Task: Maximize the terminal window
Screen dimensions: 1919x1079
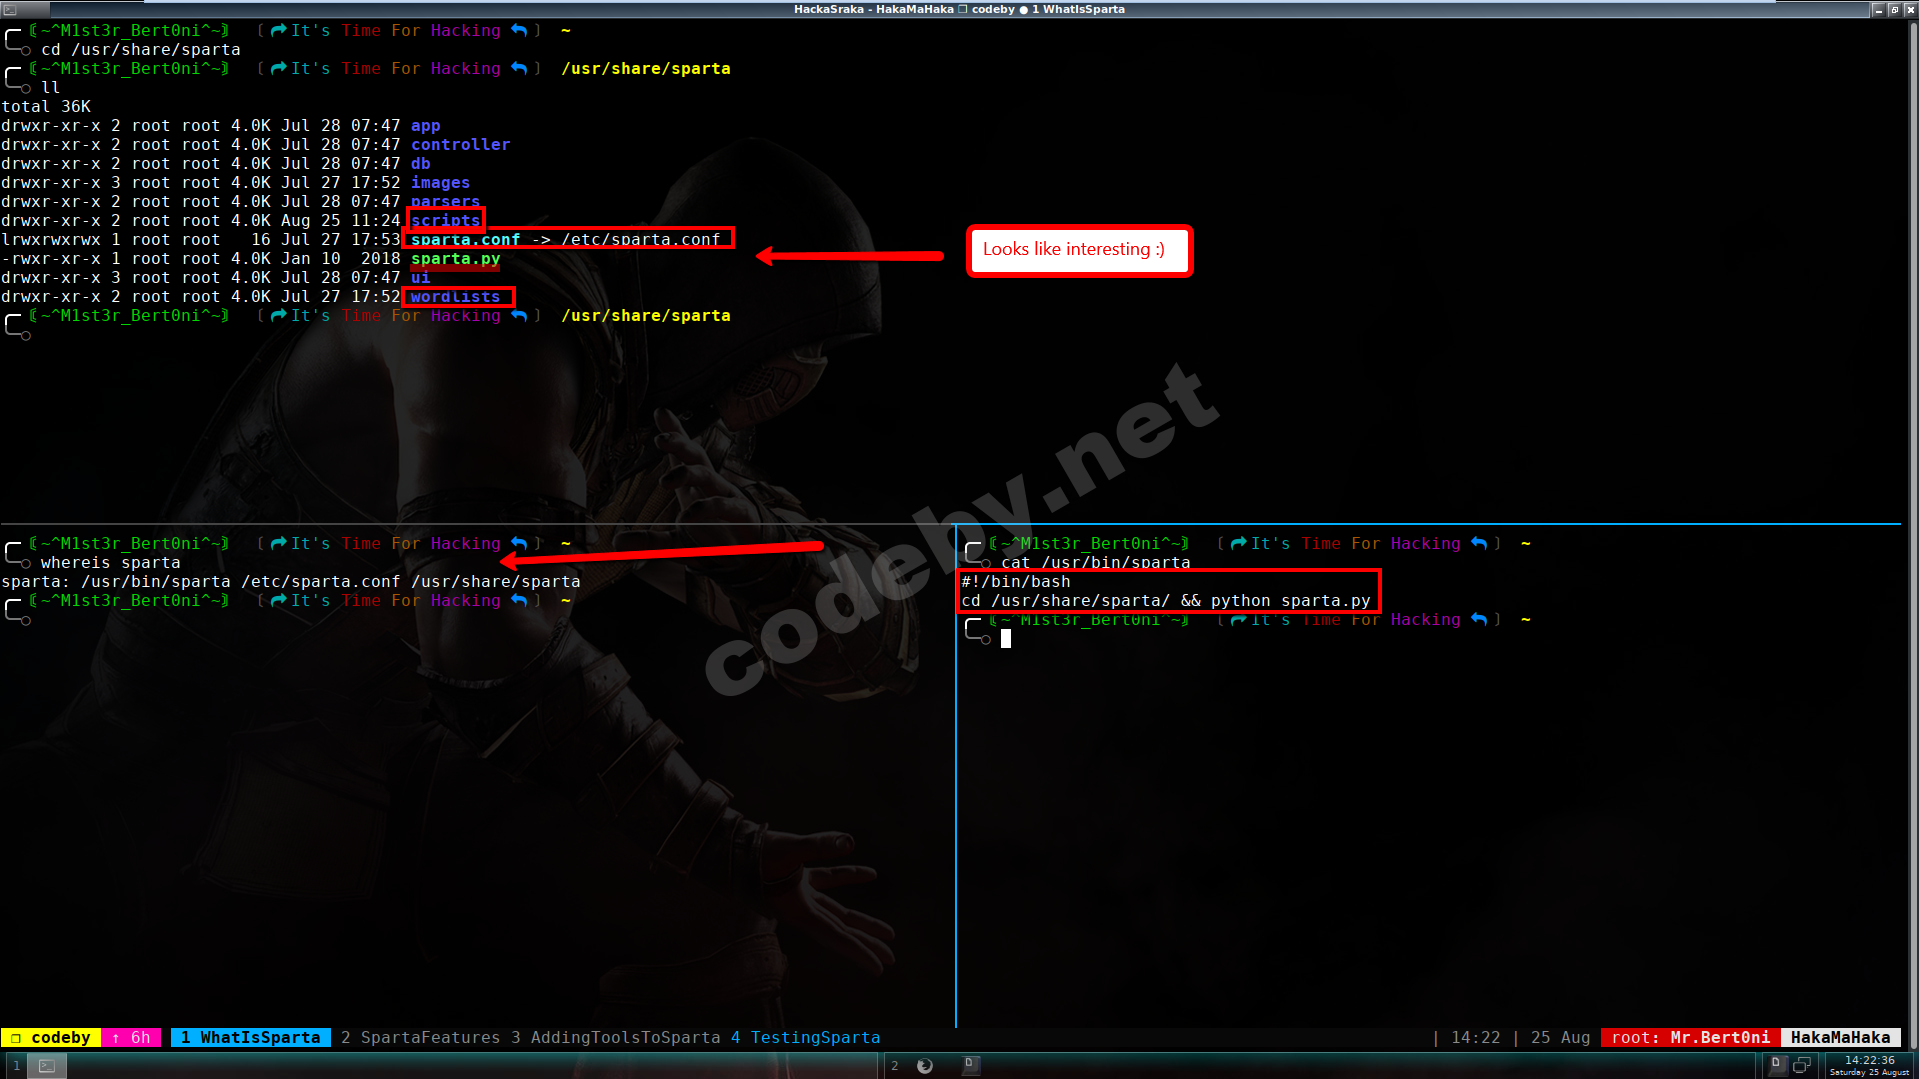Action: 1893,9
